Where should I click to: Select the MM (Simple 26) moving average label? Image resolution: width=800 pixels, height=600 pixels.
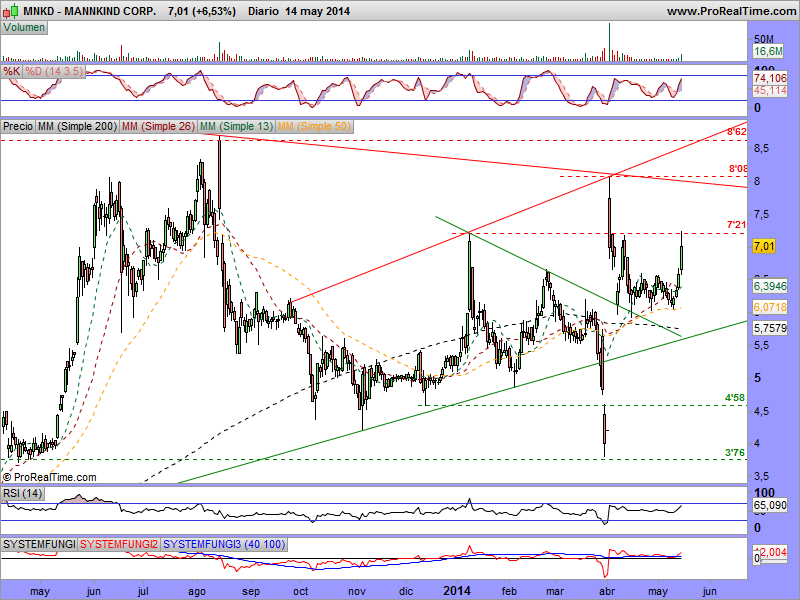point(158,126)
